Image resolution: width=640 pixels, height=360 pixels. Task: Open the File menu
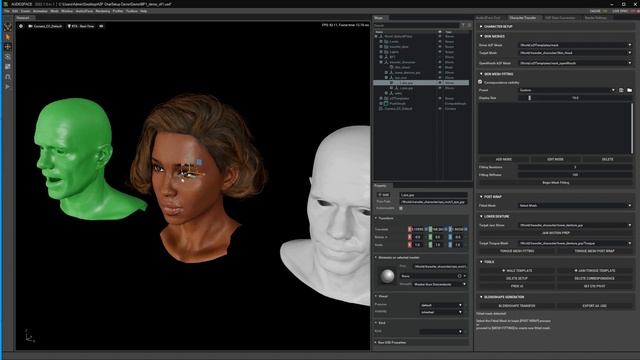(x=7, y=11)
